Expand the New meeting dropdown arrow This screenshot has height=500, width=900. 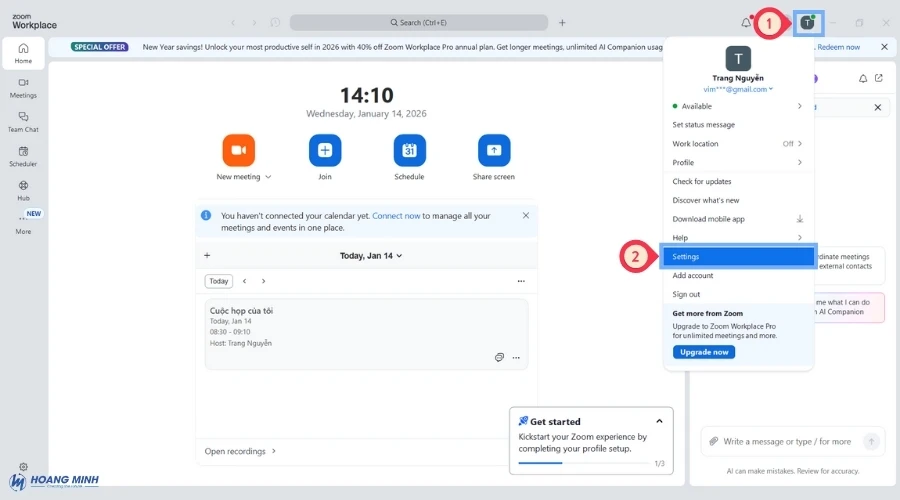coord(268,177)
